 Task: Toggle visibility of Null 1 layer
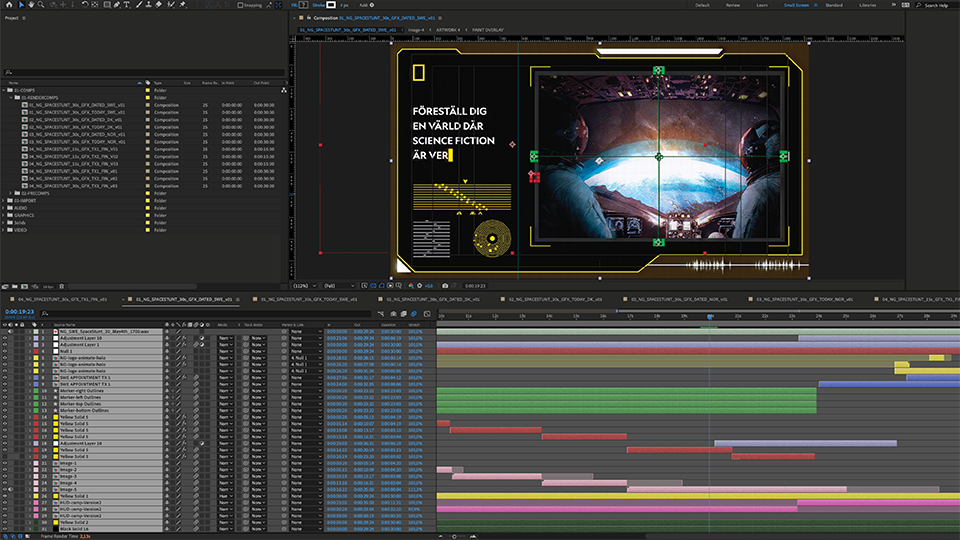[x=5, y=351]
